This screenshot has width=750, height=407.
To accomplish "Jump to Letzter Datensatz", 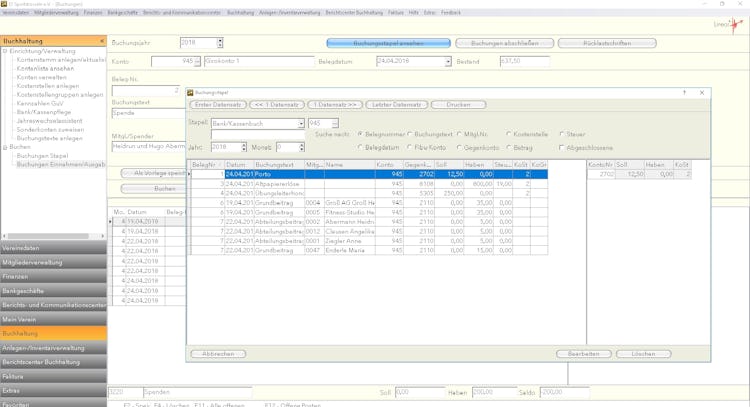I will (x=395, y=104).
